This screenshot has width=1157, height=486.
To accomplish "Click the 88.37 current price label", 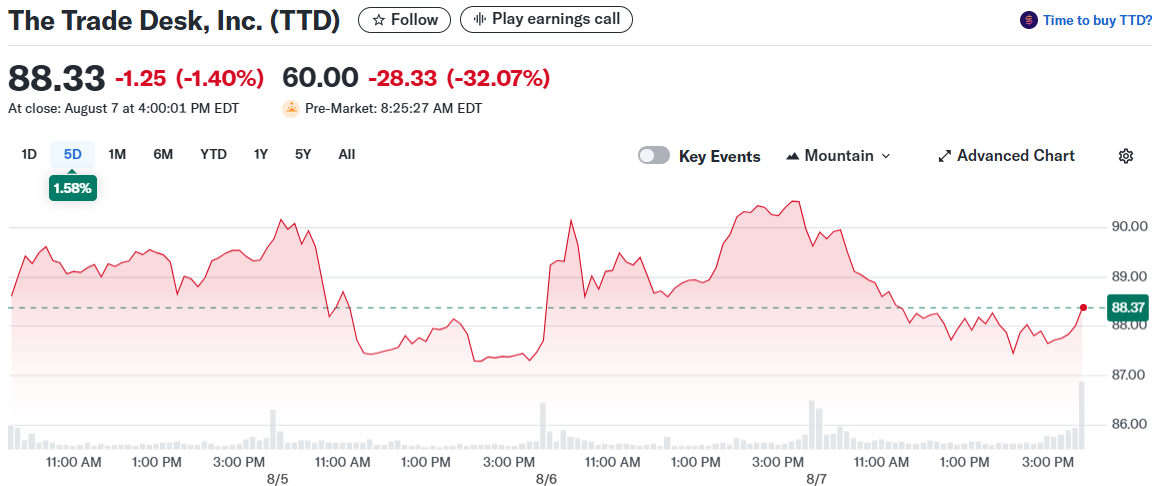I will pyautogui.click(x=1127, y=308).
